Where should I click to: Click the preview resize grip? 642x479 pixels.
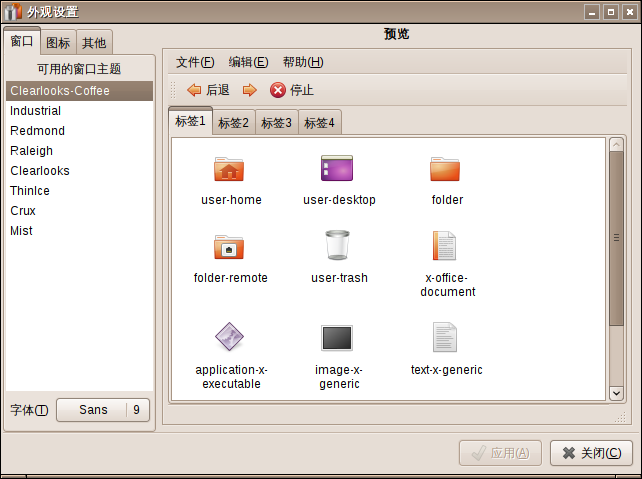tap(620, 417)
